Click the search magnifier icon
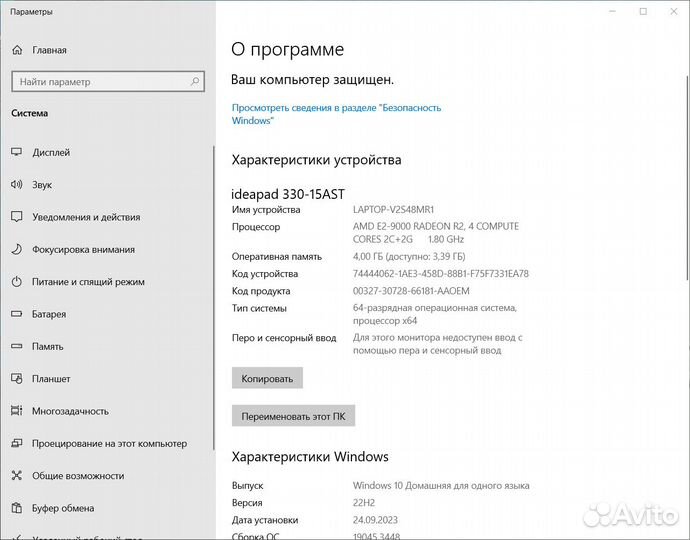Viewport: 690px width, 540px height. pyautogui.click(x=193, y=82)
